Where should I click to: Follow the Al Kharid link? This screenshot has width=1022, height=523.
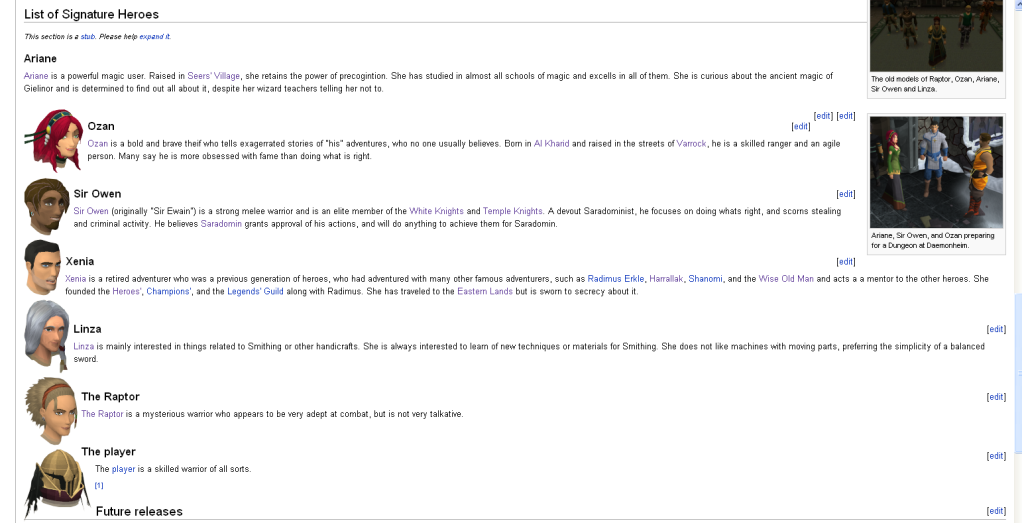[x=551, y=144]
